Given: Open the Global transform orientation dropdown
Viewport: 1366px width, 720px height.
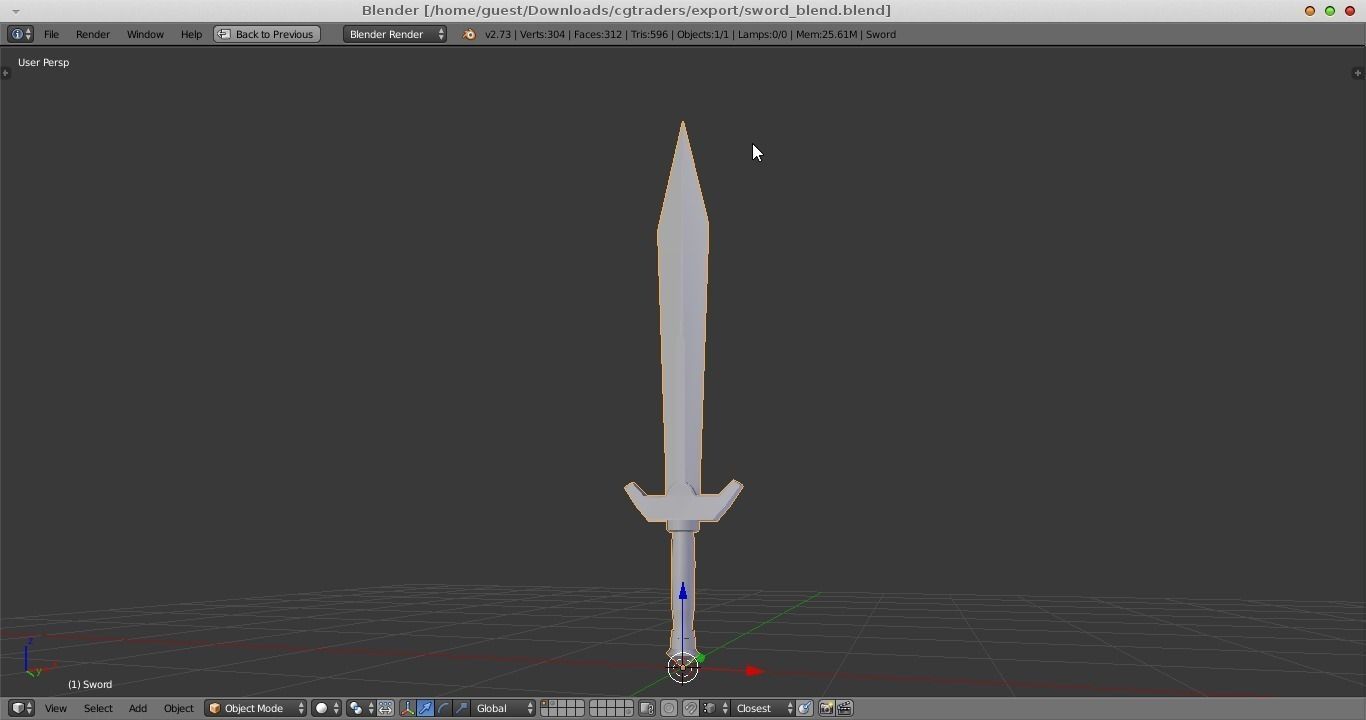Looking at the screenshot, I should pos(503,708).
